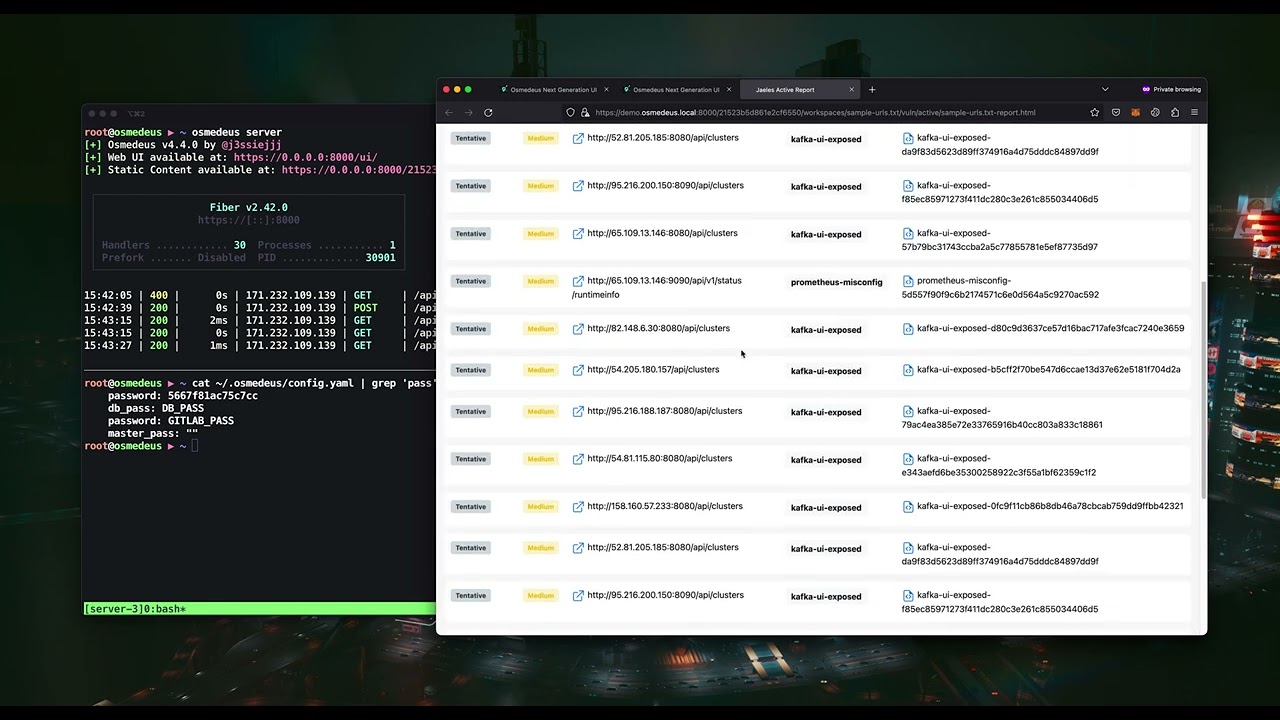Open link http://158.160.57.233:8080/api/clusters
Screen dimensions: 1280x720
coord(664,506)
